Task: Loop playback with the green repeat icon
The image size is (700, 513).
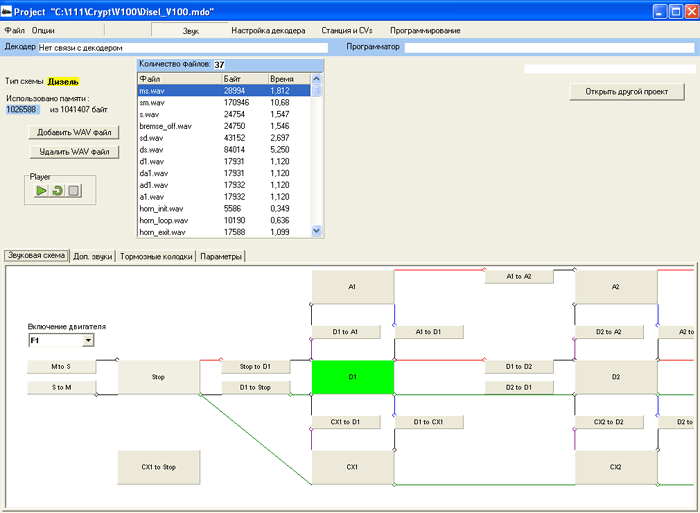Action: pyautogui.click(x=57, y=191)
